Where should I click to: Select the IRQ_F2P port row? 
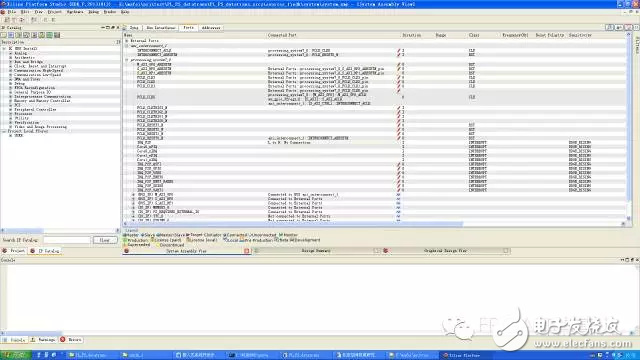coord(376,142)
